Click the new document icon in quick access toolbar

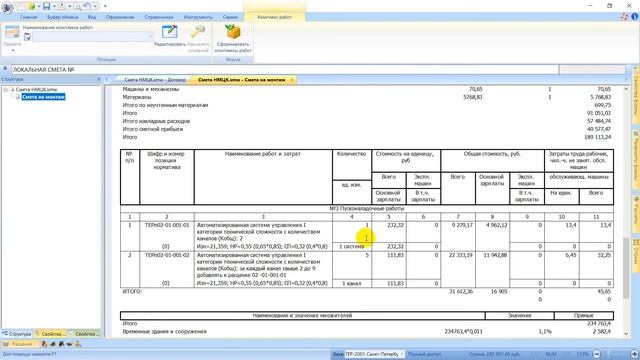pos(21,6)
